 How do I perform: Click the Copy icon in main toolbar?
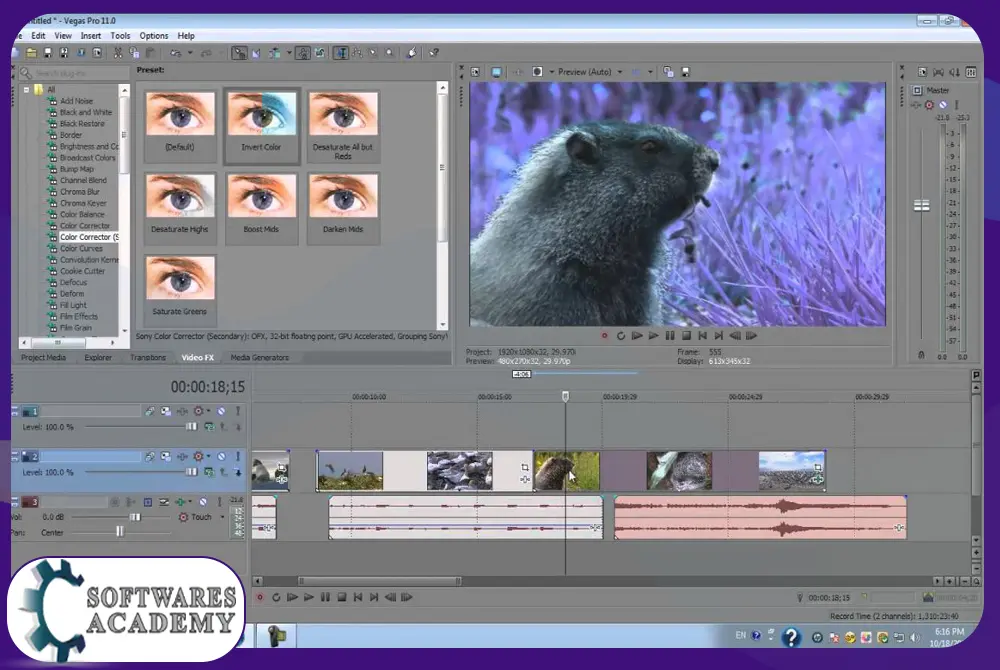(134, 53)
